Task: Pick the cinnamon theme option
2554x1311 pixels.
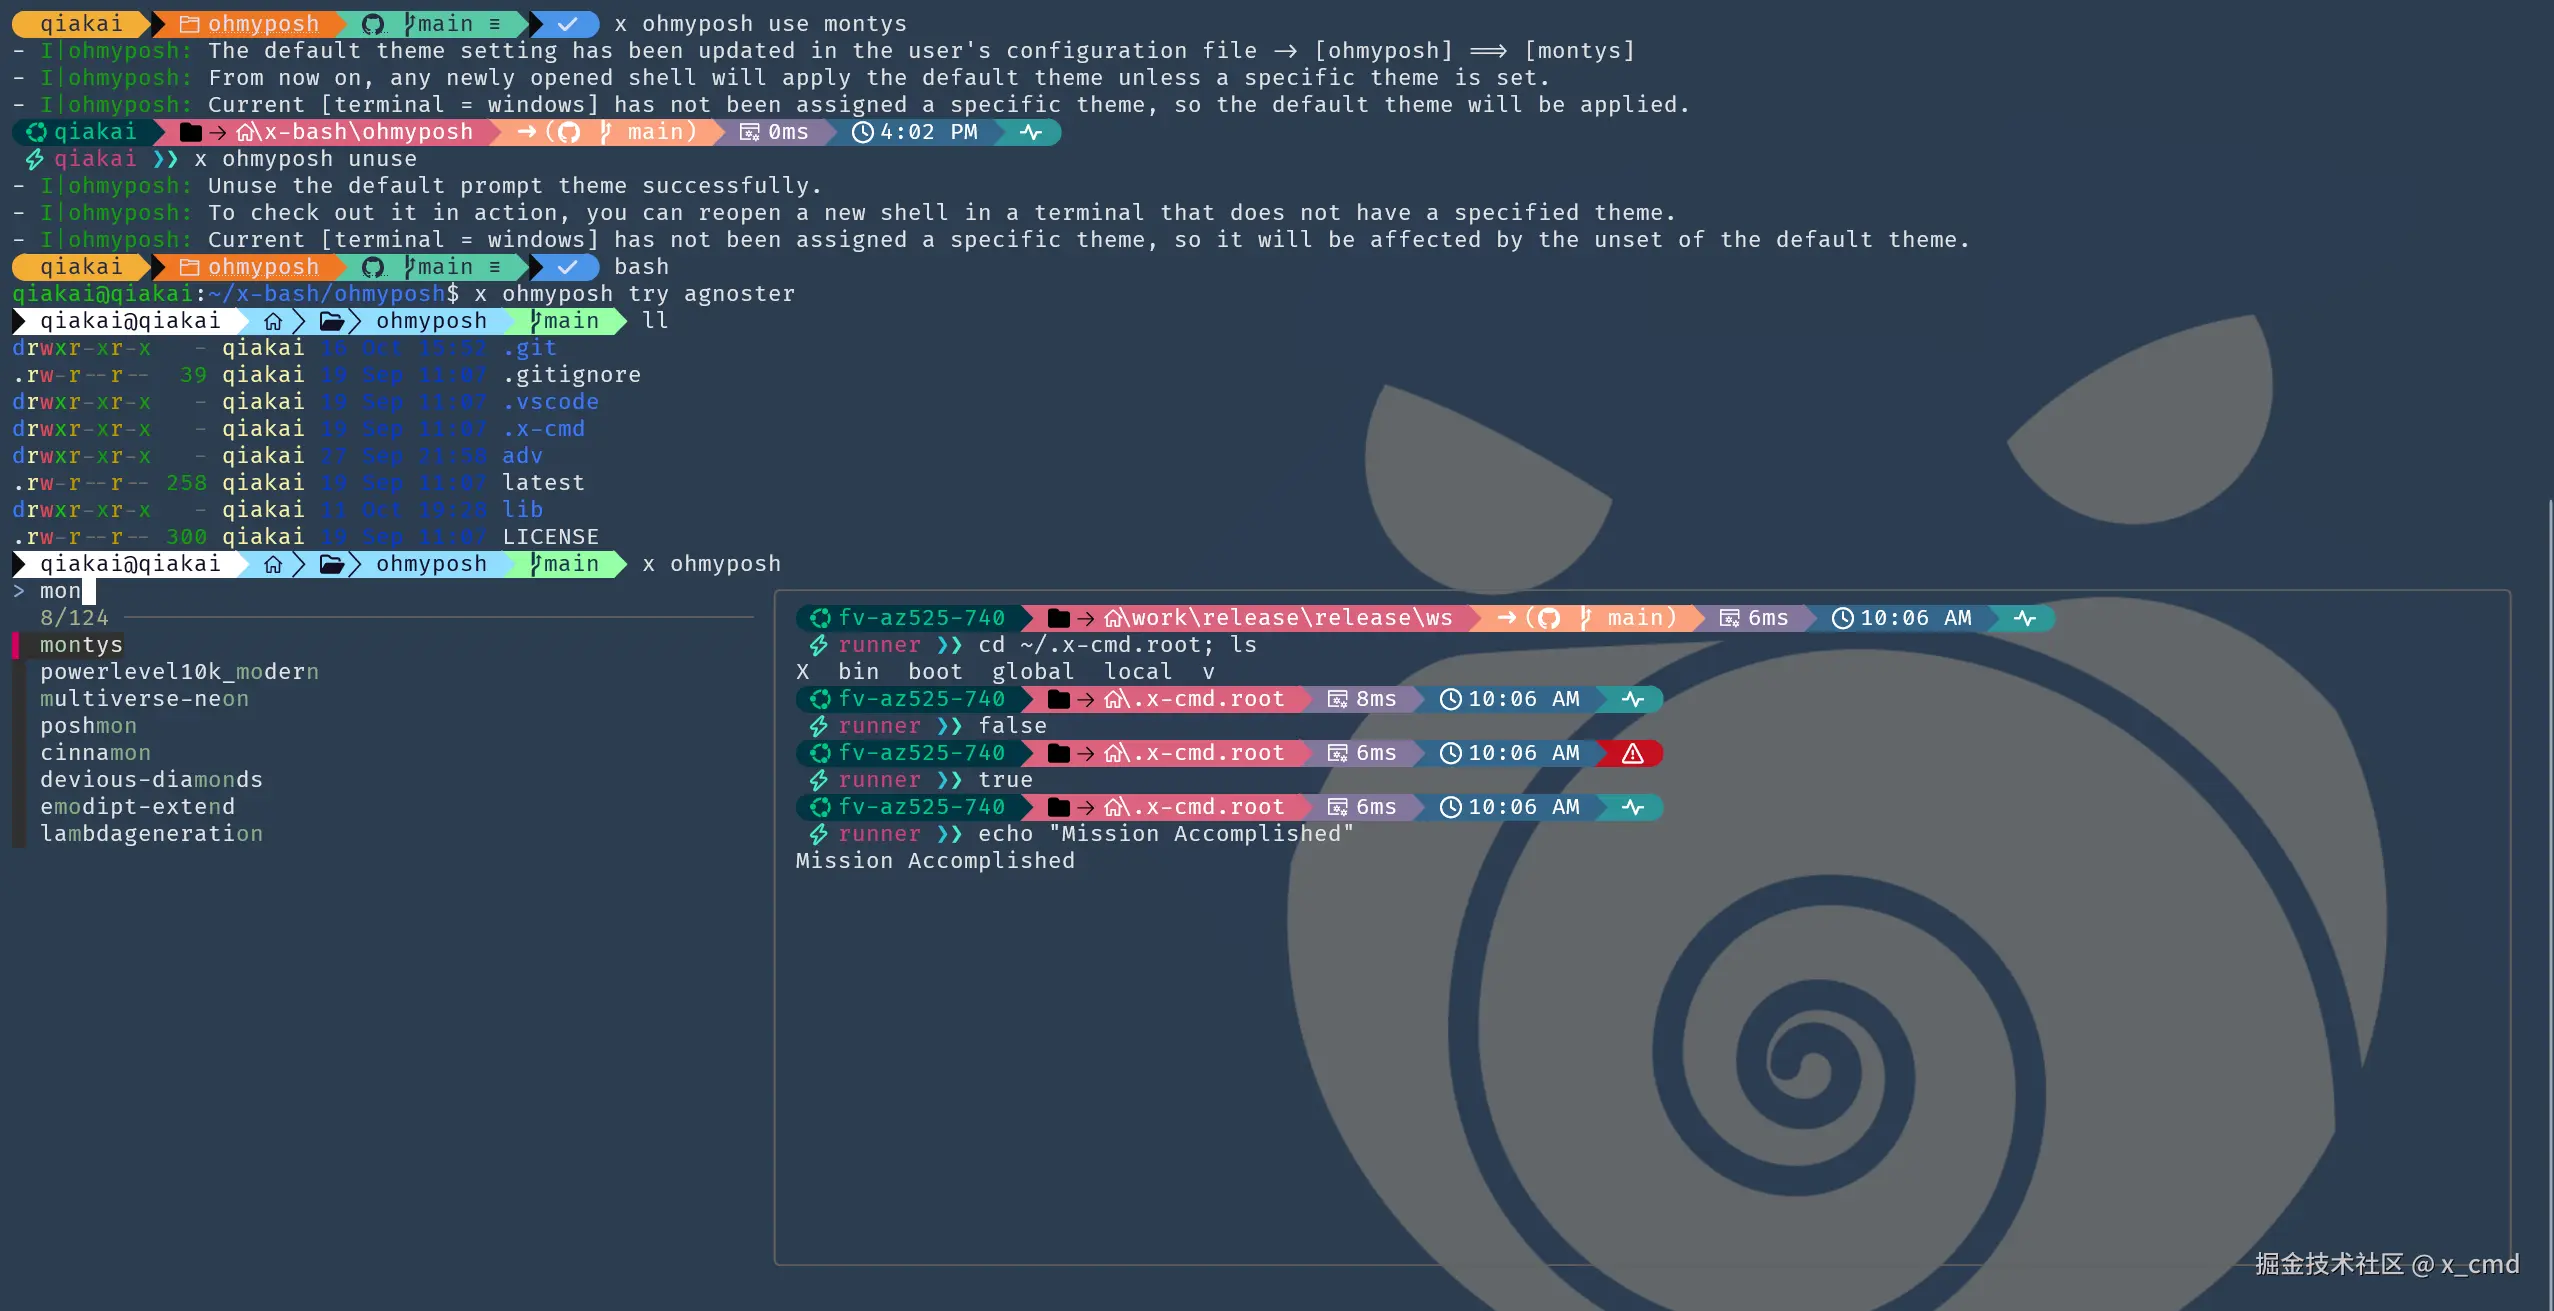Action: click(95, 753)
